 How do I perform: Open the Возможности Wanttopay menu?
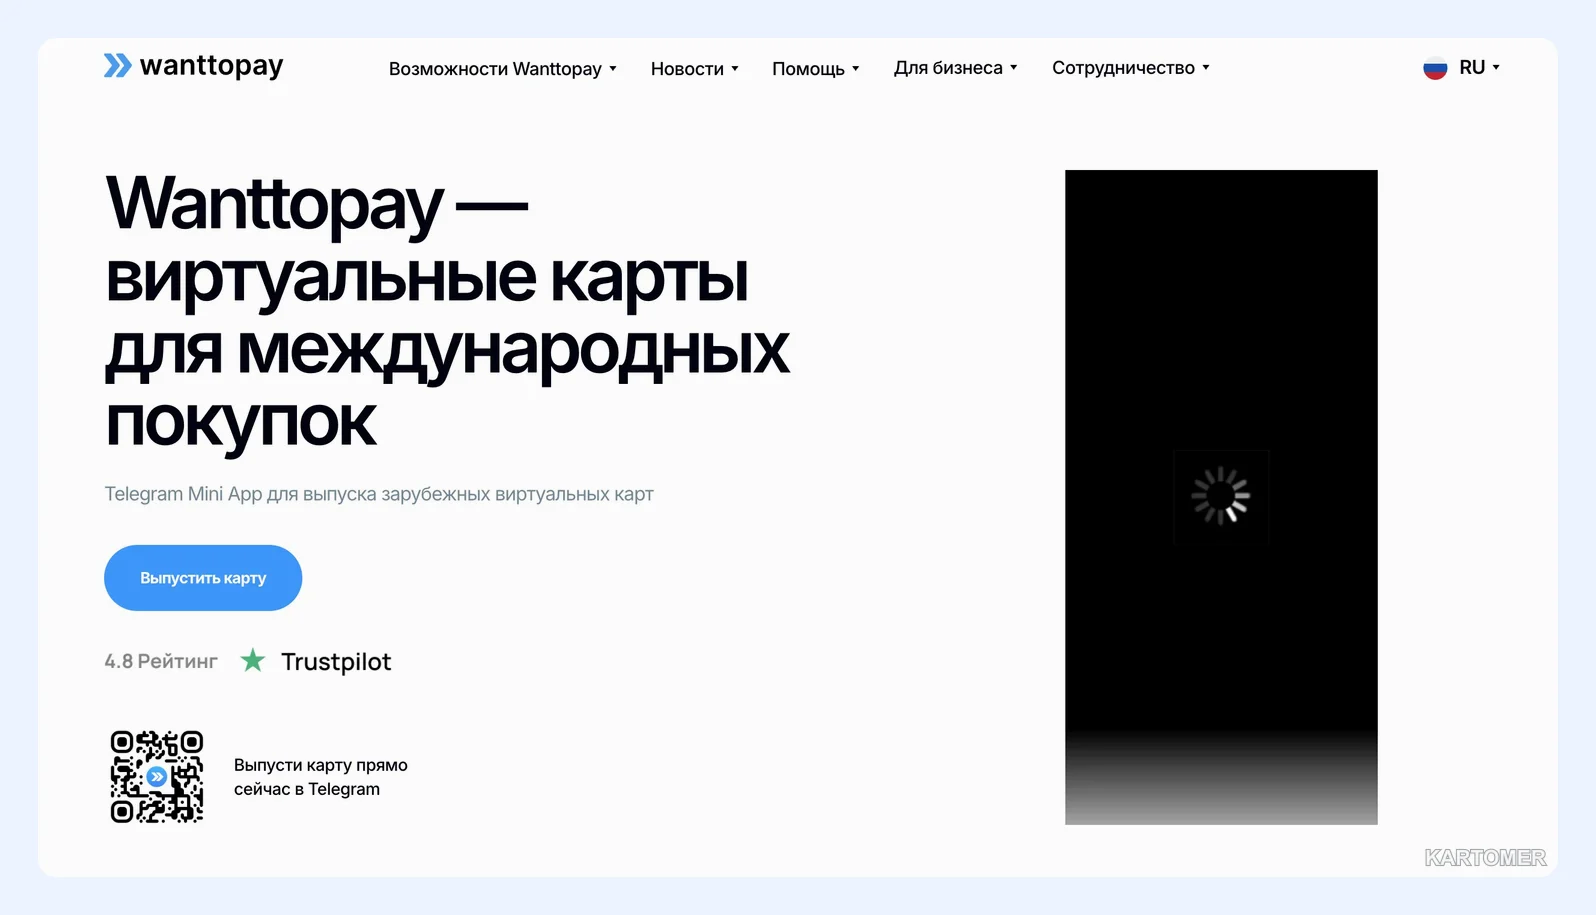click(x=503, y=69)
